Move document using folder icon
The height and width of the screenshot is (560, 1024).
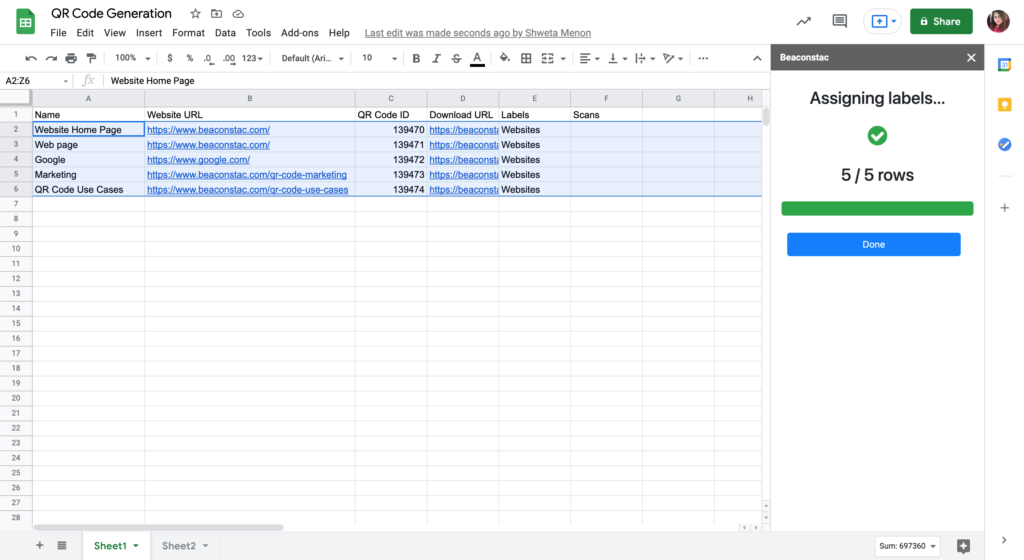click(x=216, y=14)
